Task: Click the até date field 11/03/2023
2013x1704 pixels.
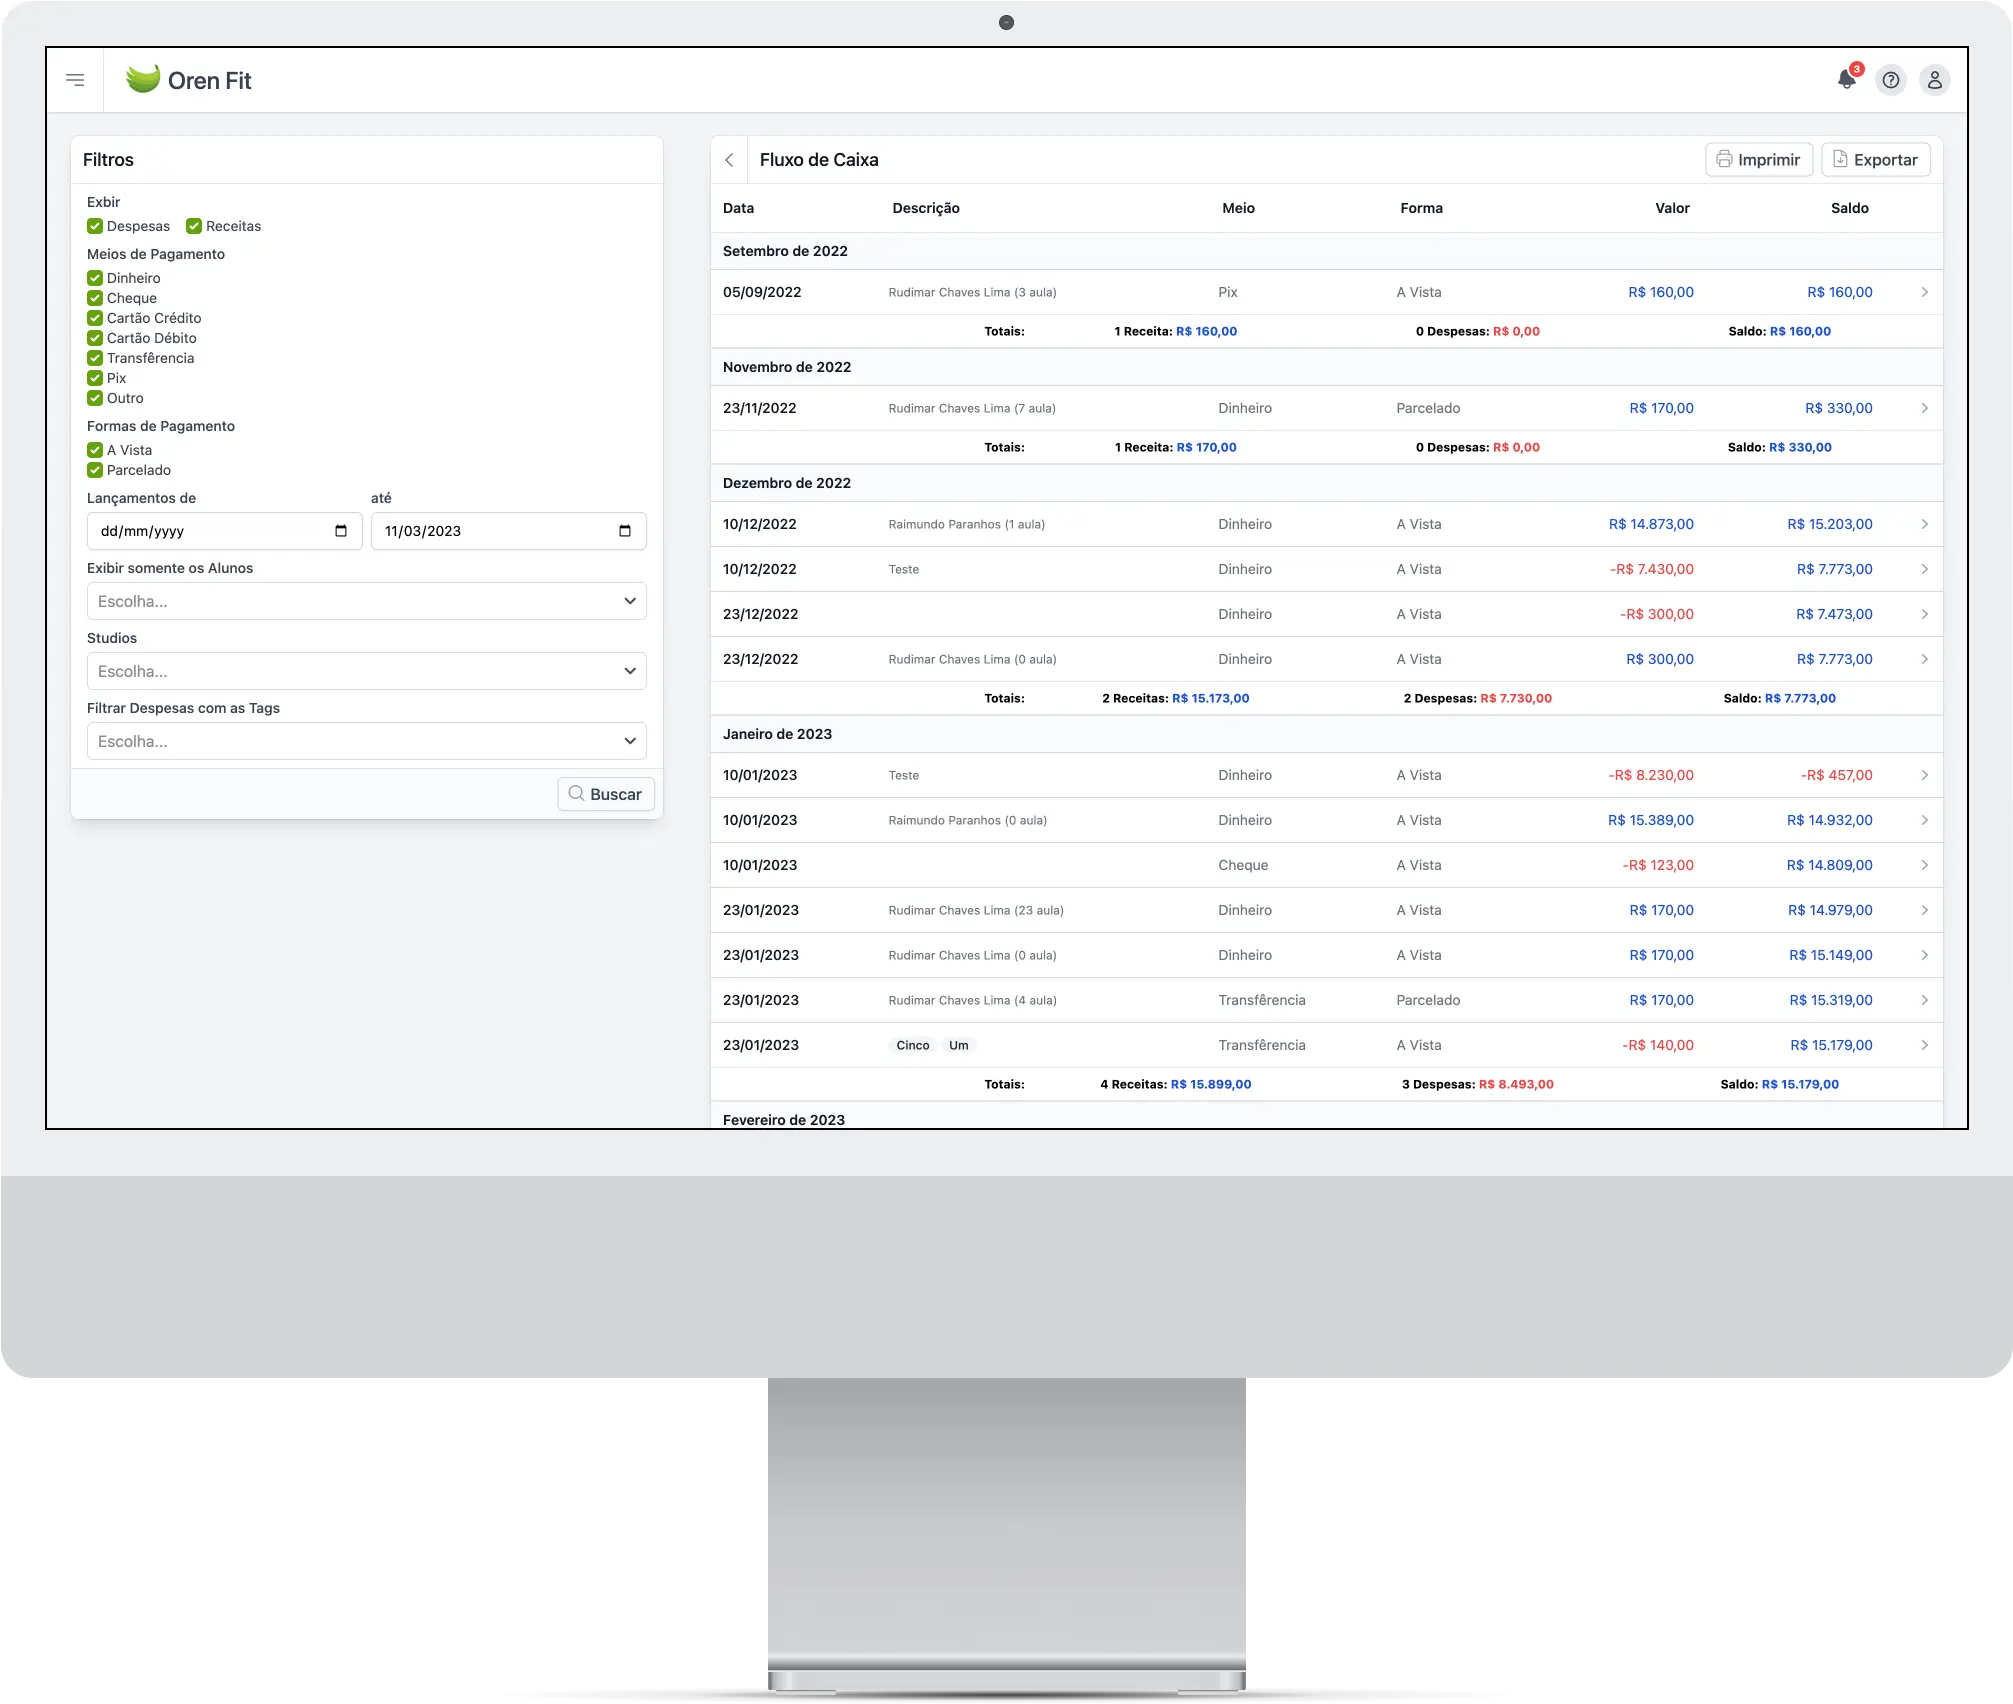Action: click(509, 531)
